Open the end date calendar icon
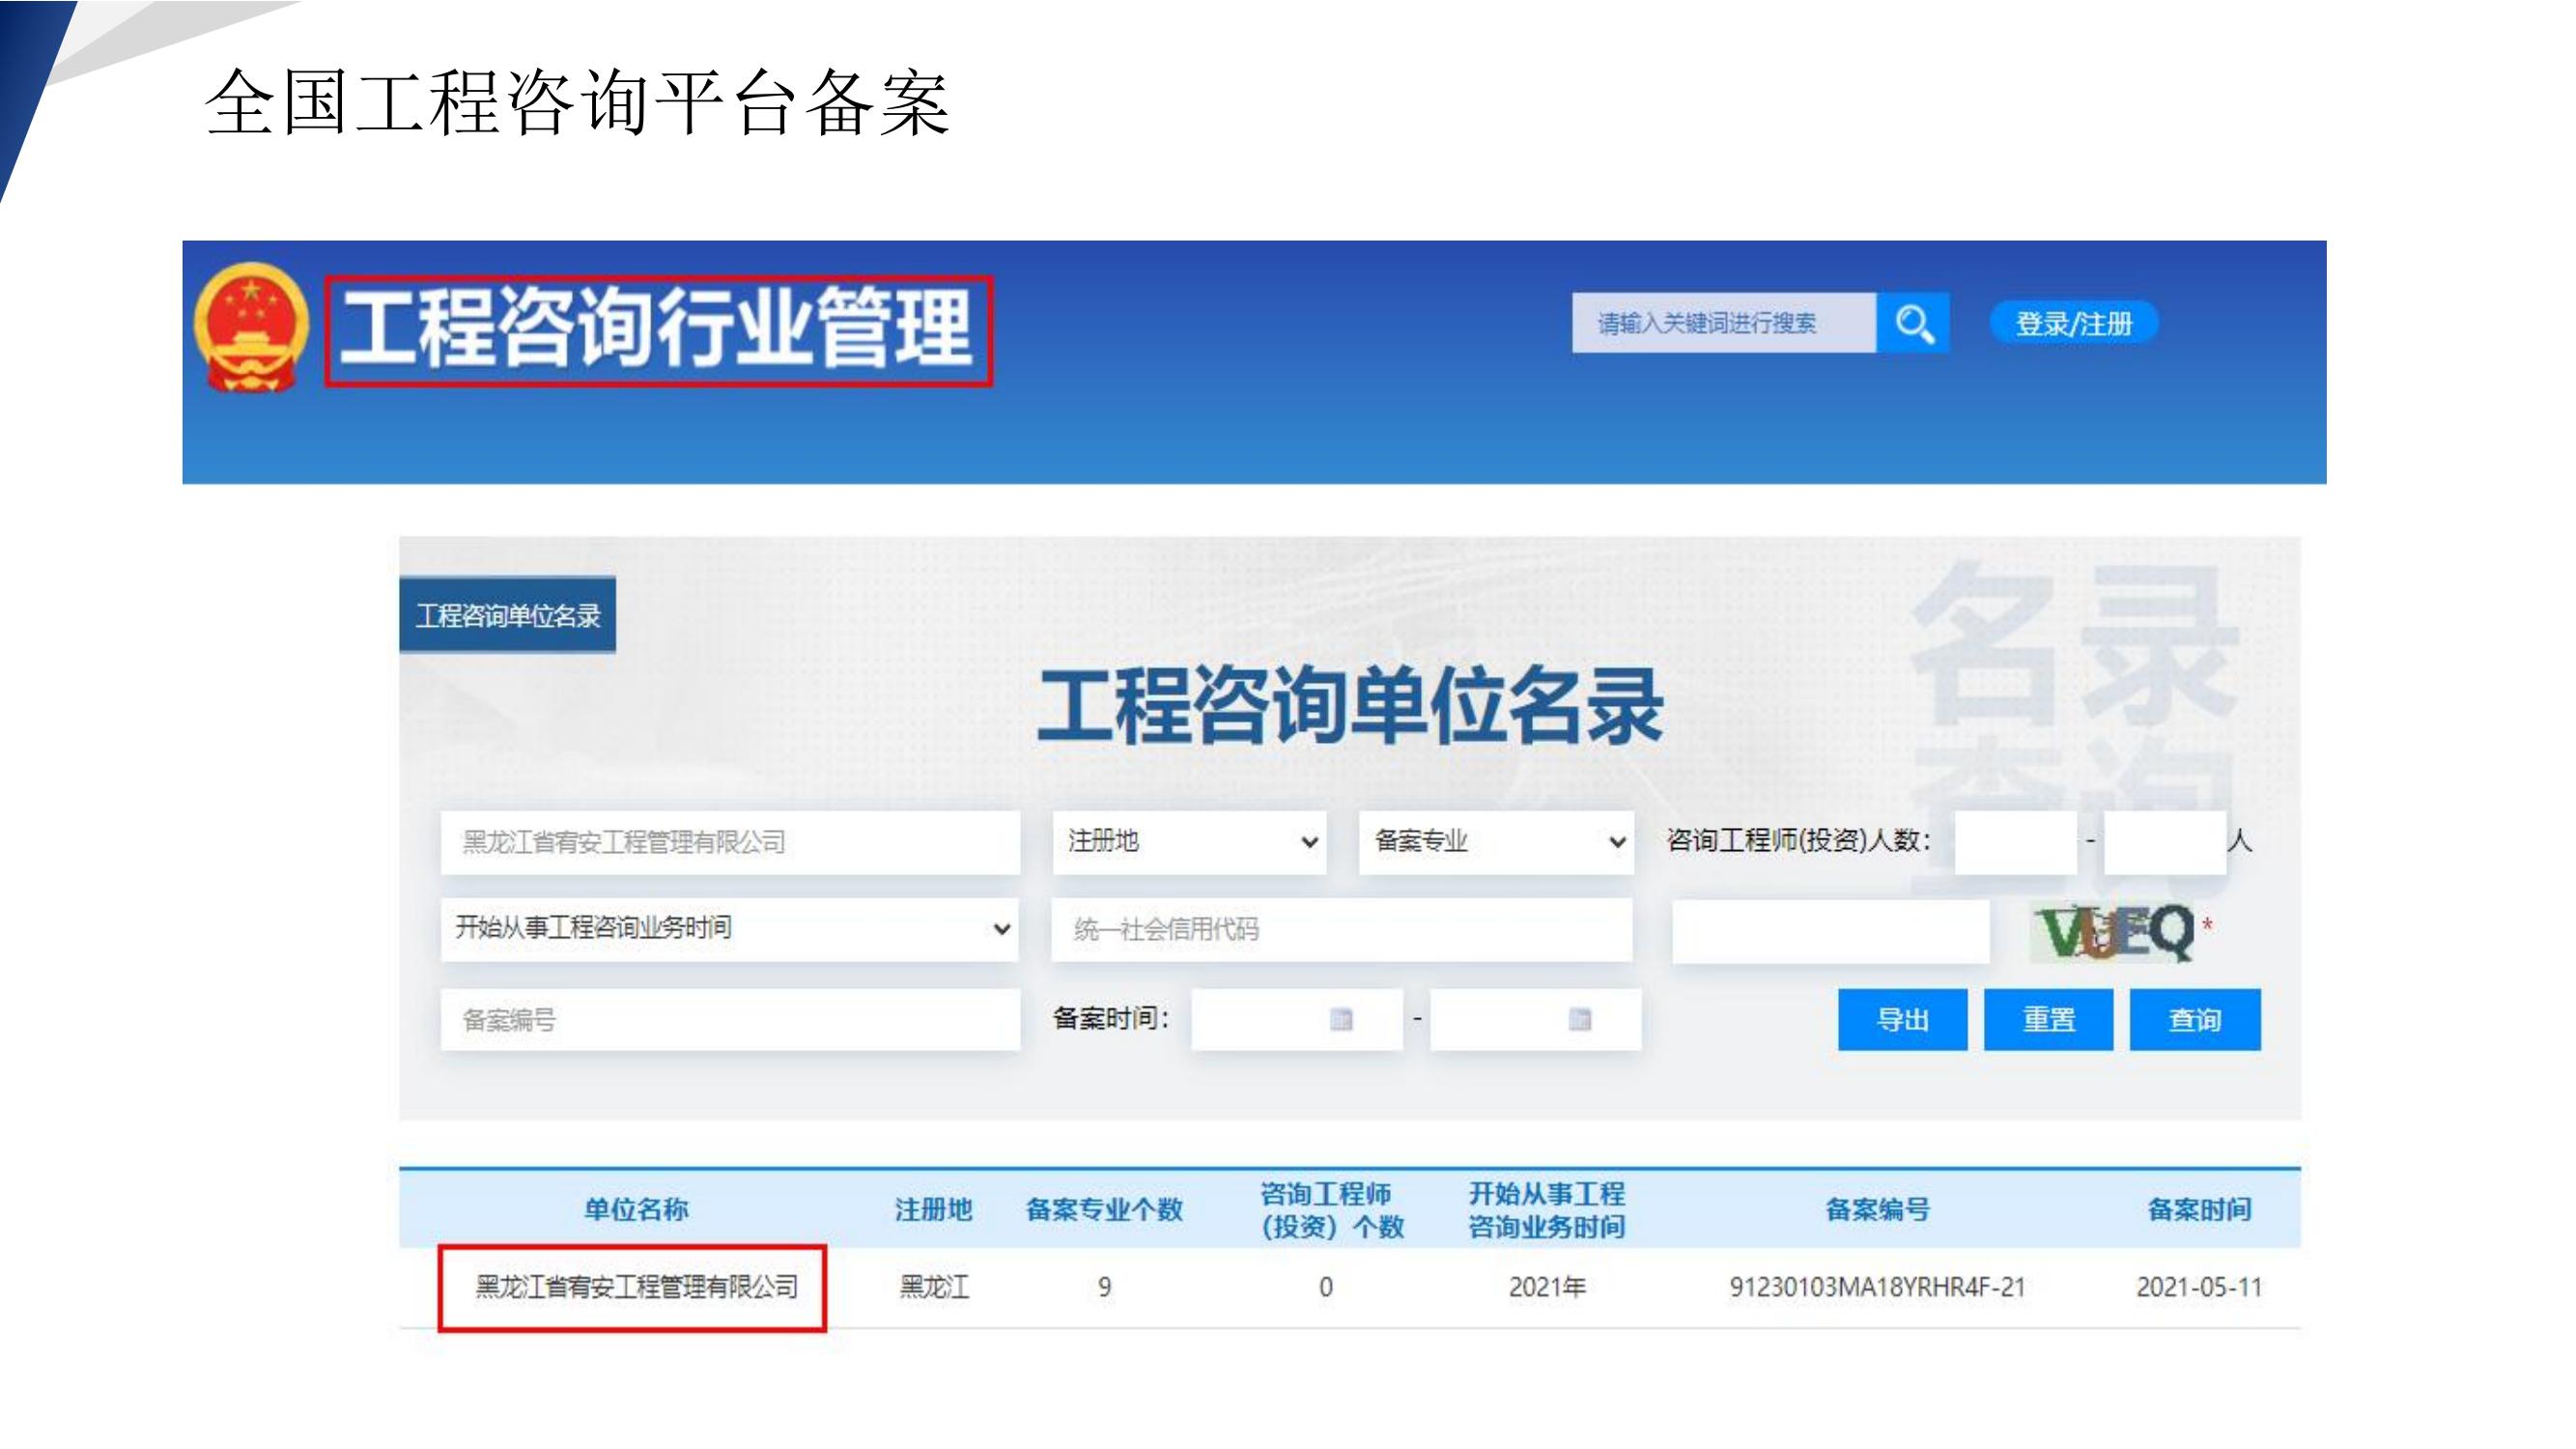 click(1579, 1019)
